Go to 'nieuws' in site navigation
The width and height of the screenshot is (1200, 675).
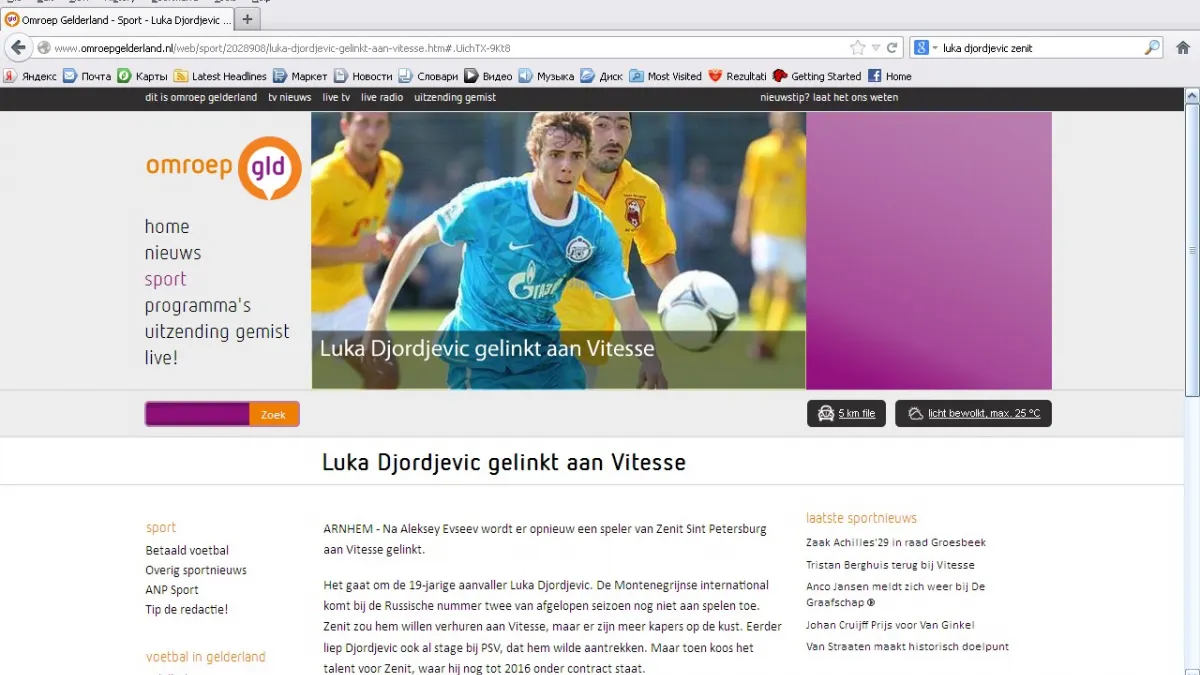point(173,253)
